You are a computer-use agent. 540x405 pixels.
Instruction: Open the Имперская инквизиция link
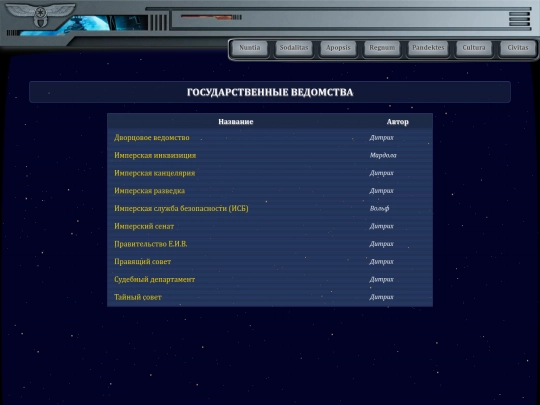(155, 155)
